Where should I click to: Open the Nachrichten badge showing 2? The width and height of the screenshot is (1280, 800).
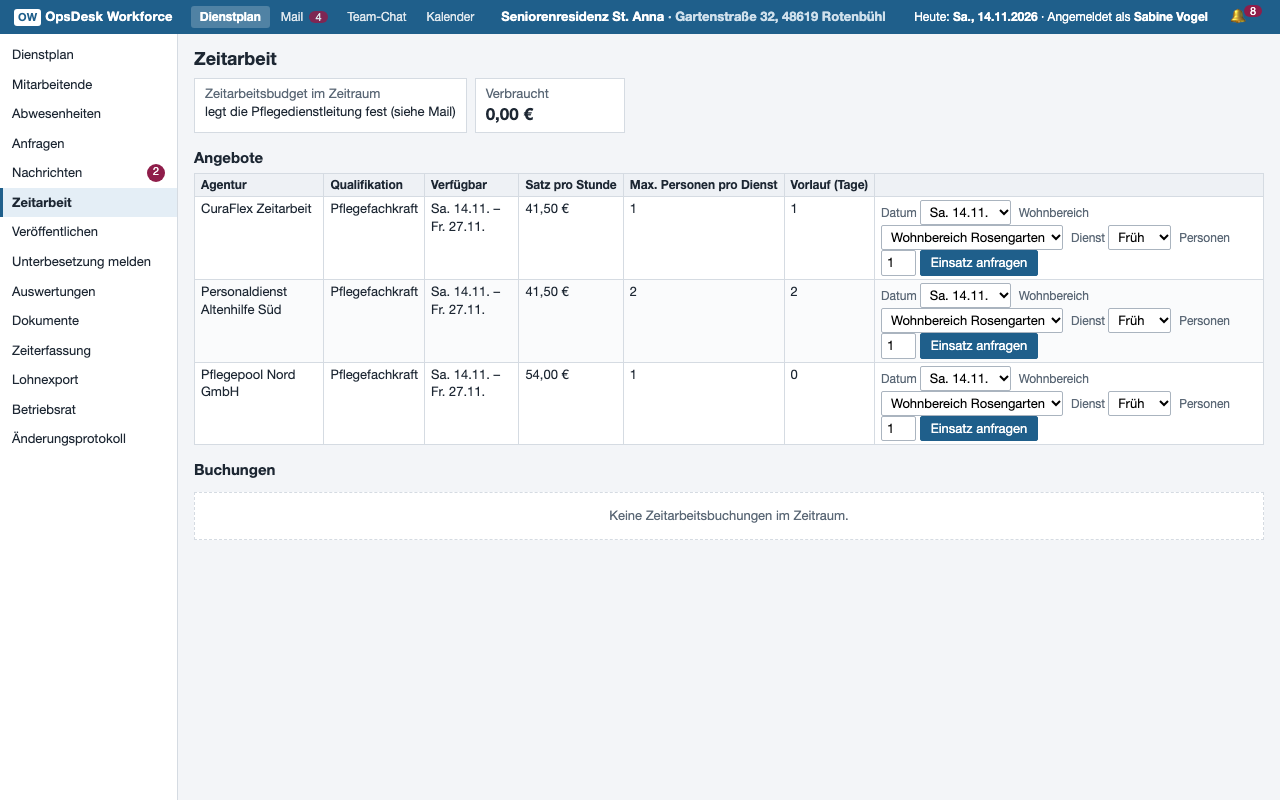coord(156,173)
